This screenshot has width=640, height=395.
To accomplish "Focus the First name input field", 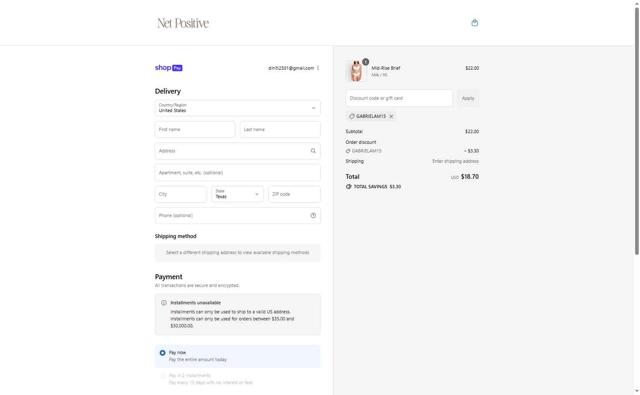I will [195, 129].
